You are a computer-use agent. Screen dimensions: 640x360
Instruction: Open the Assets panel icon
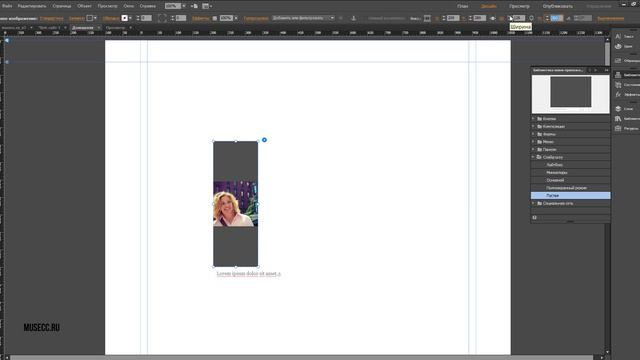click(x=618, y=128)
